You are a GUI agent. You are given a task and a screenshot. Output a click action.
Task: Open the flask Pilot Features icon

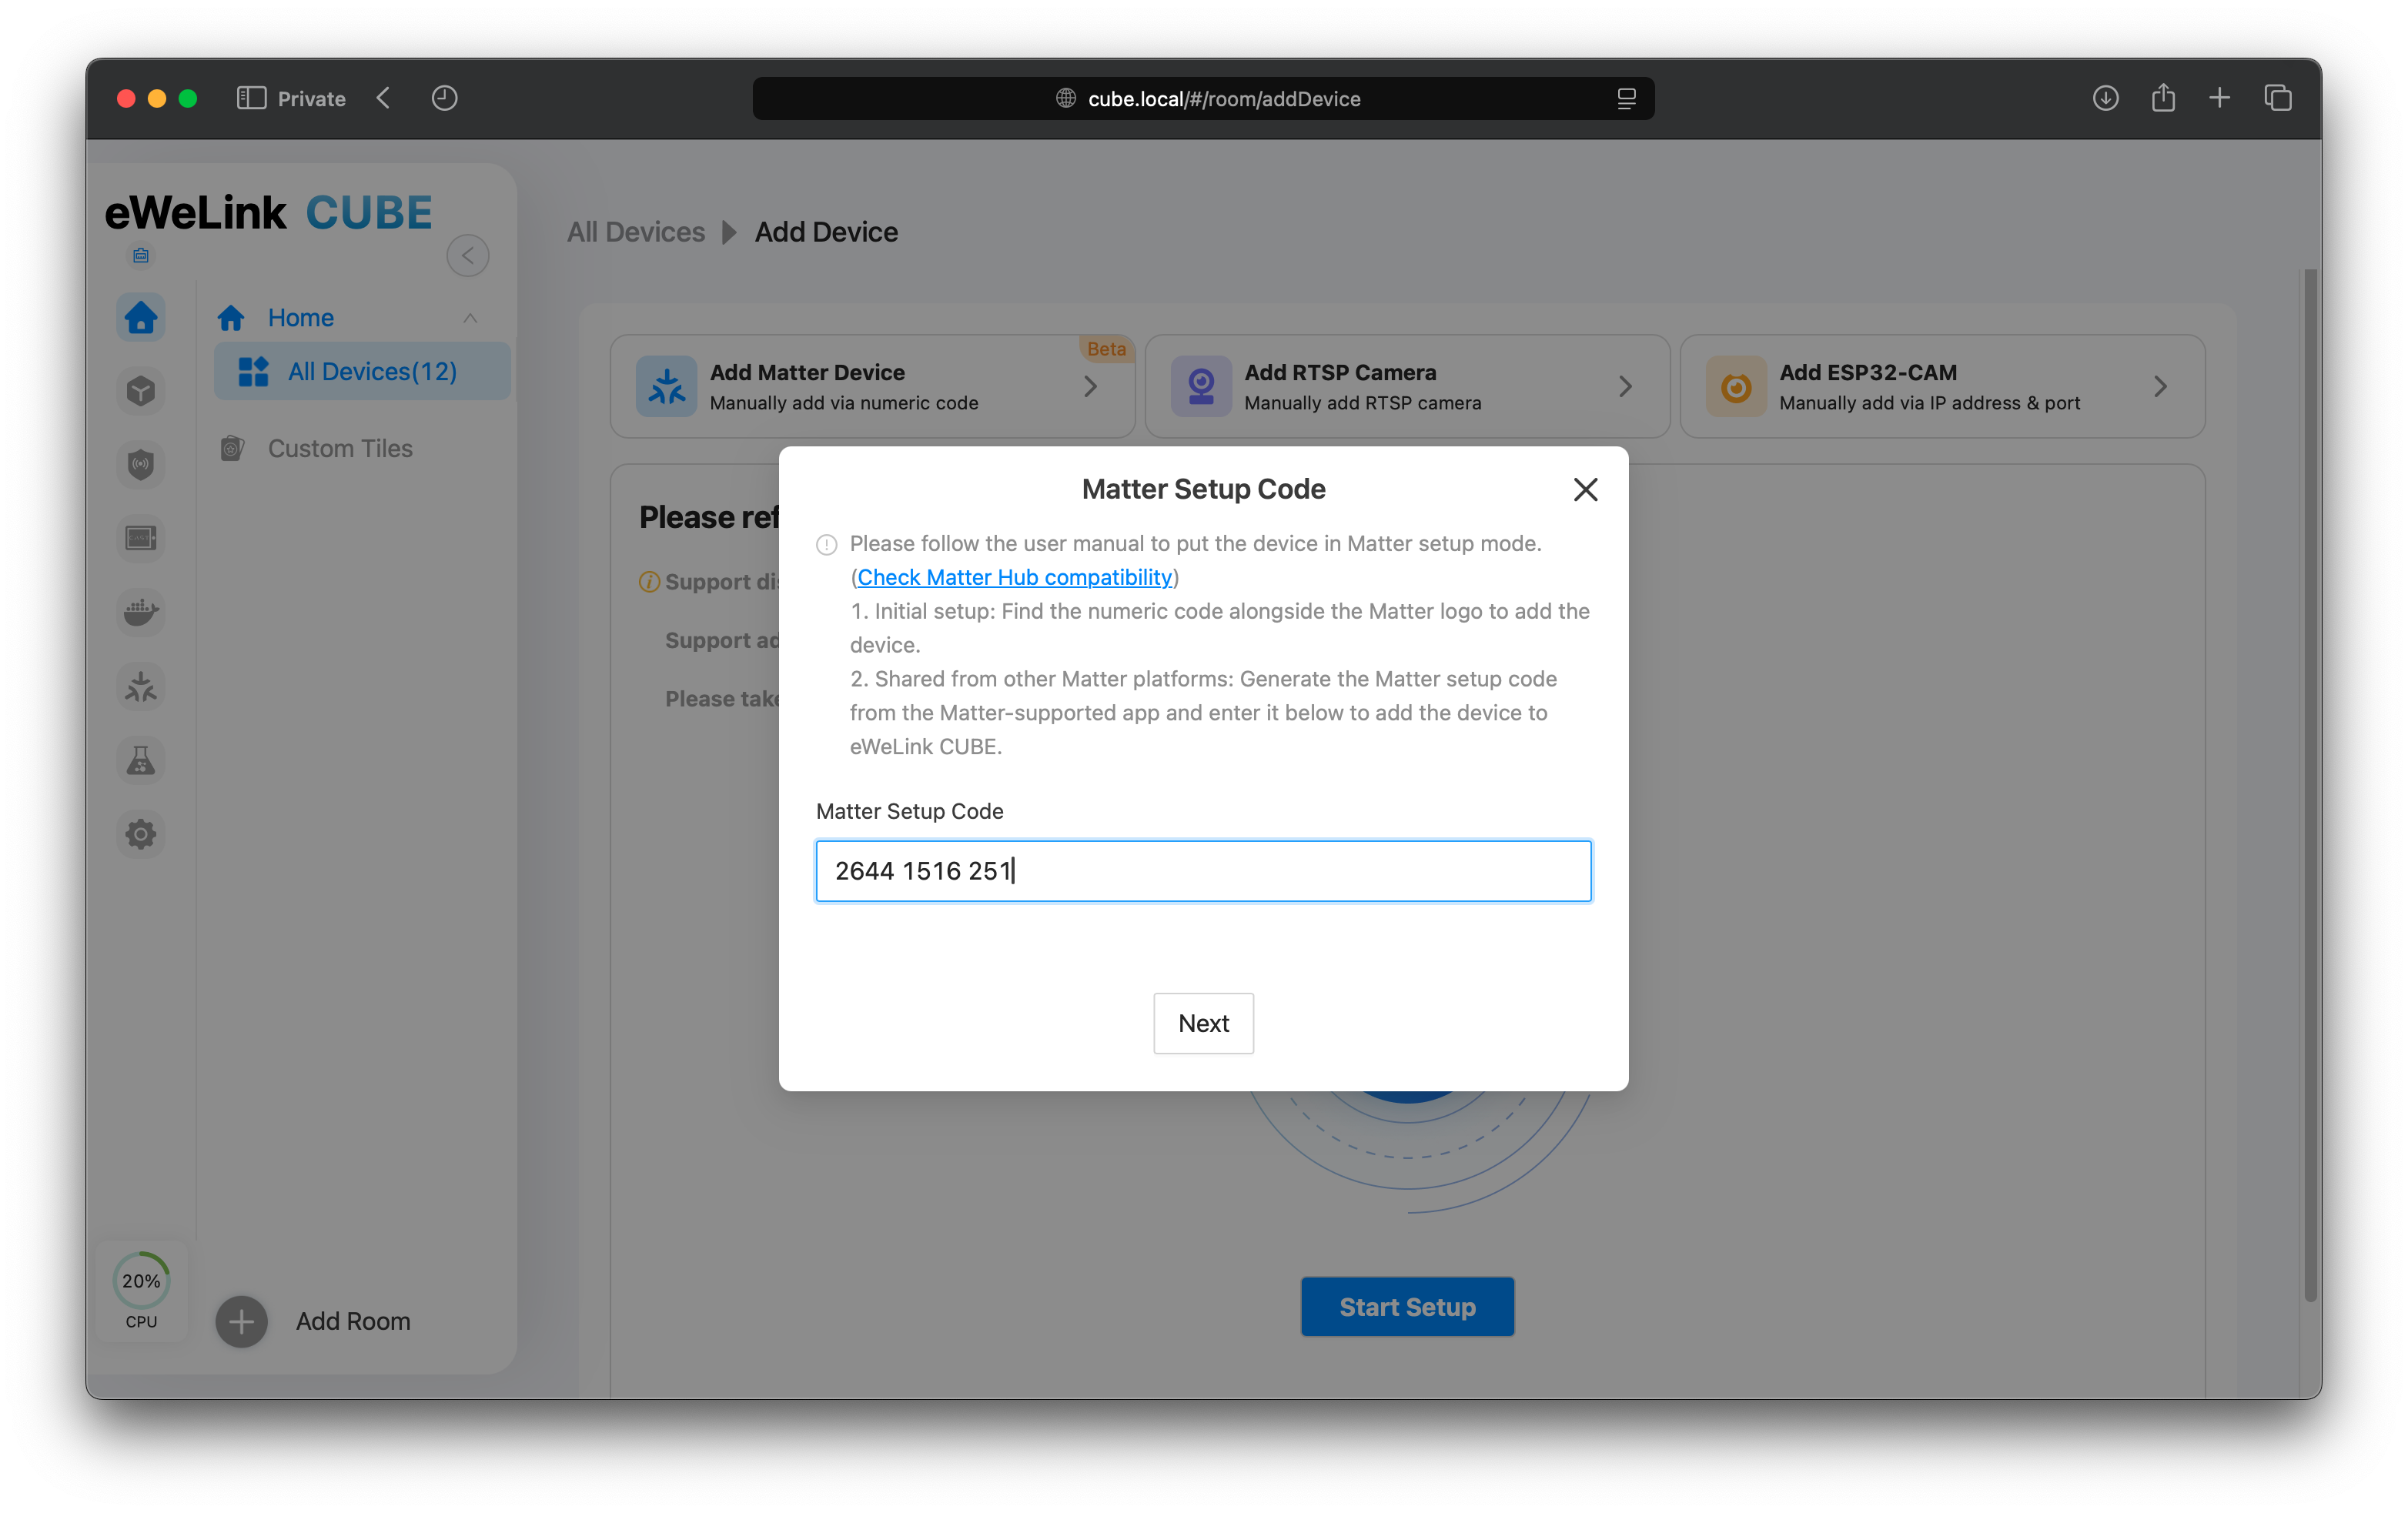pyautogui.click(x=141, y=761)
